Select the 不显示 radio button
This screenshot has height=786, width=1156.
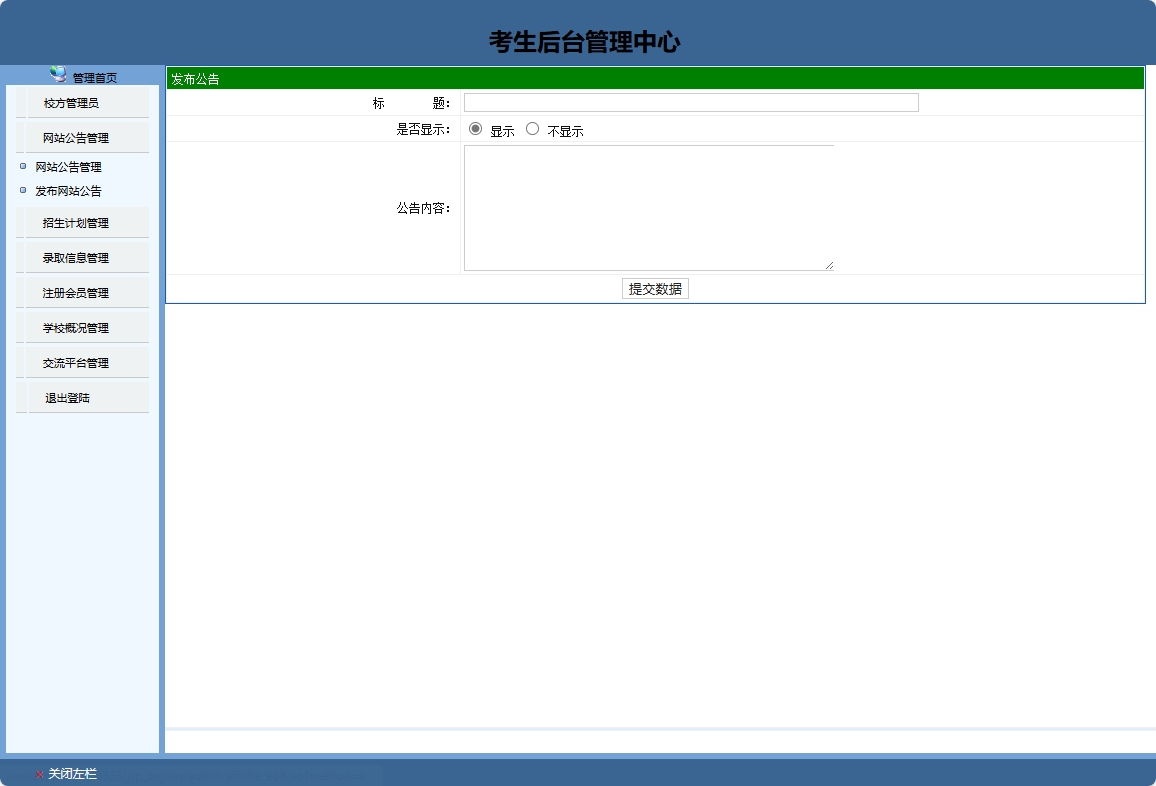pyautogui.click(x=532, y=128)
